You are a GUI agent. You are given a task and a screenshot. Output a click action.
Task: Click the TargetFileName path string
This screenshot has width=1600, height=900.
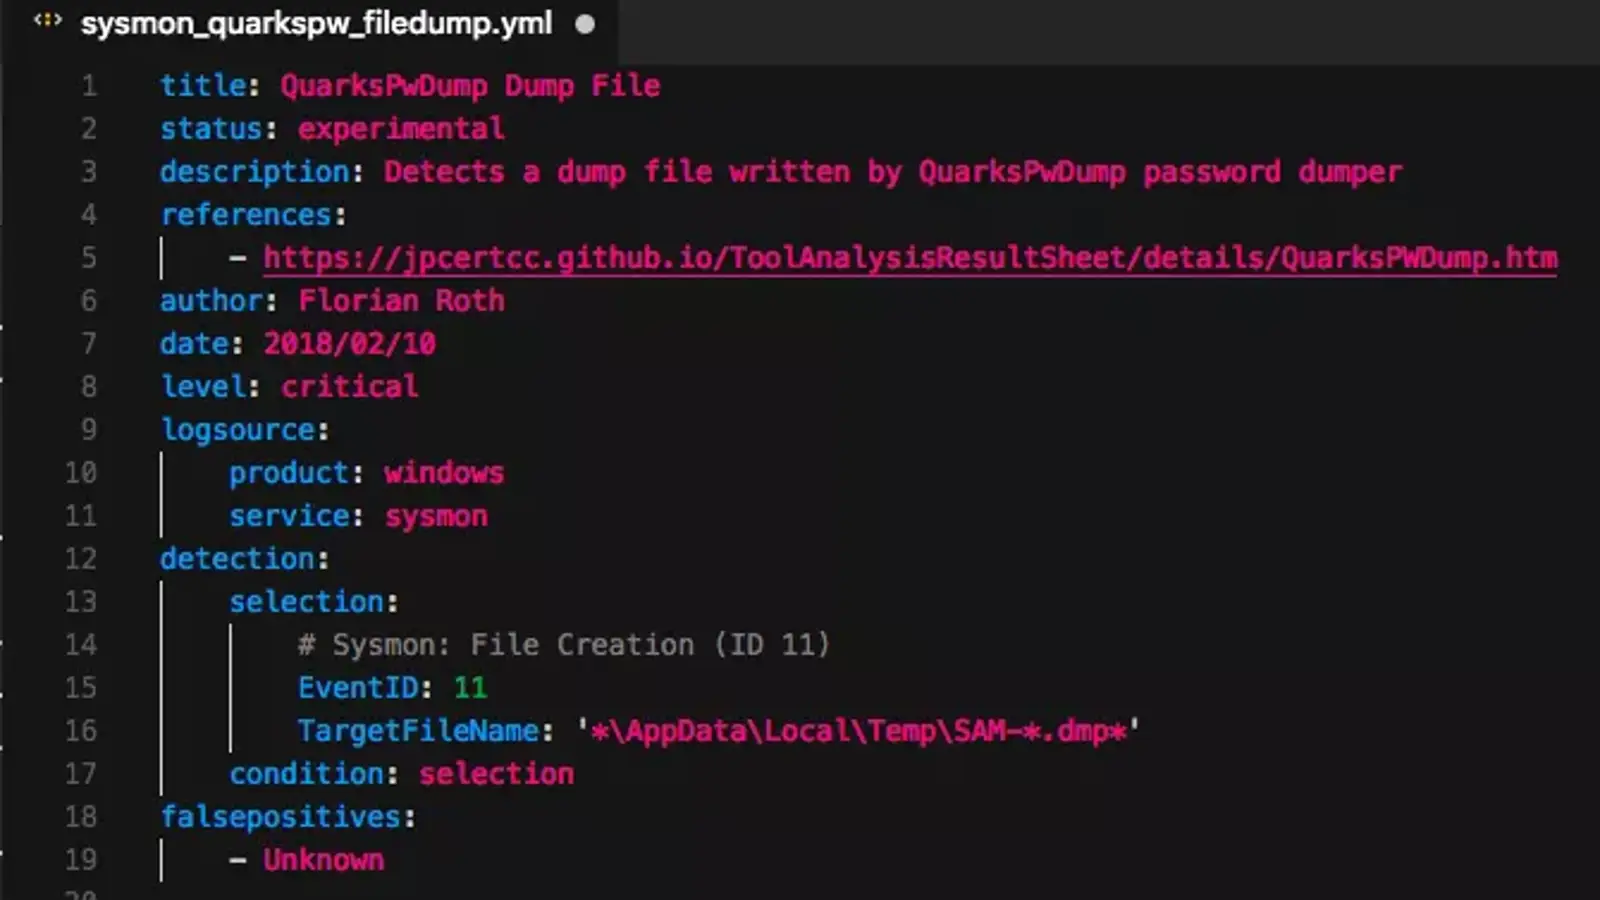pos(858,731)
